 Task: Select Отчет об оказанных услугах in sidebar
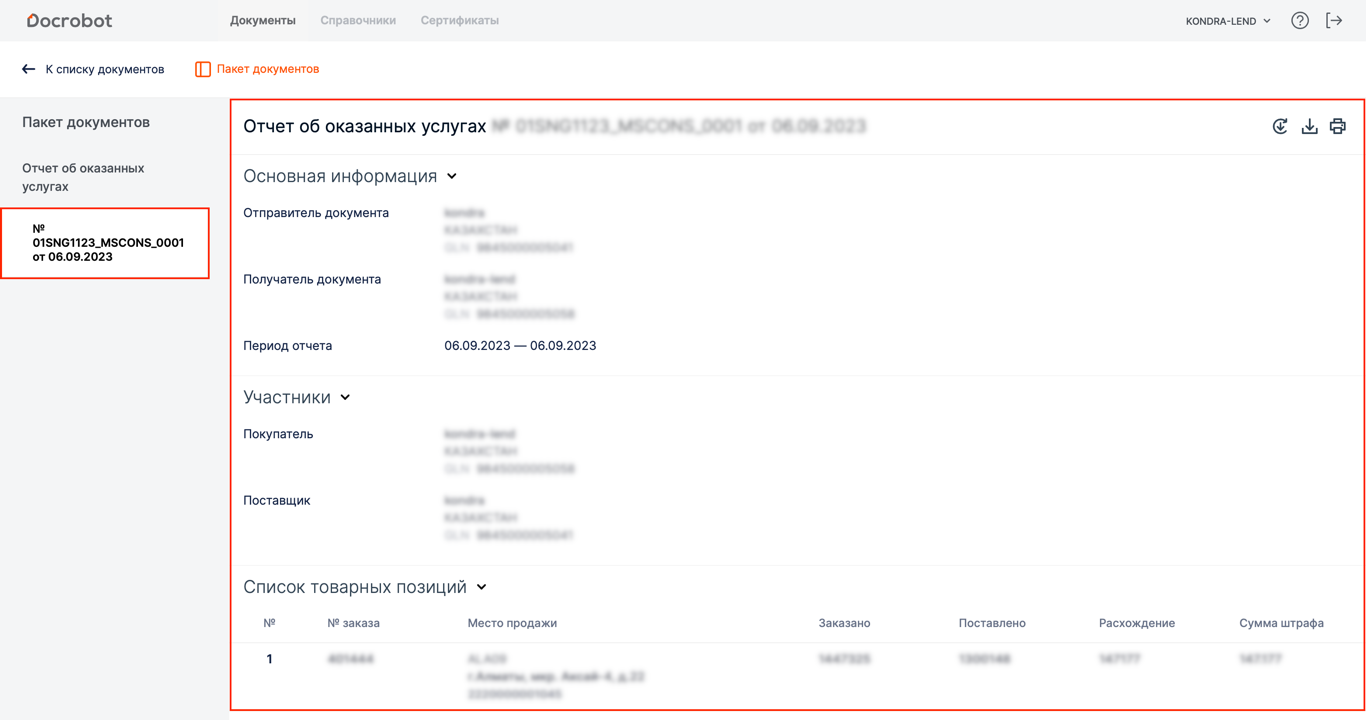tap(83, 177)
